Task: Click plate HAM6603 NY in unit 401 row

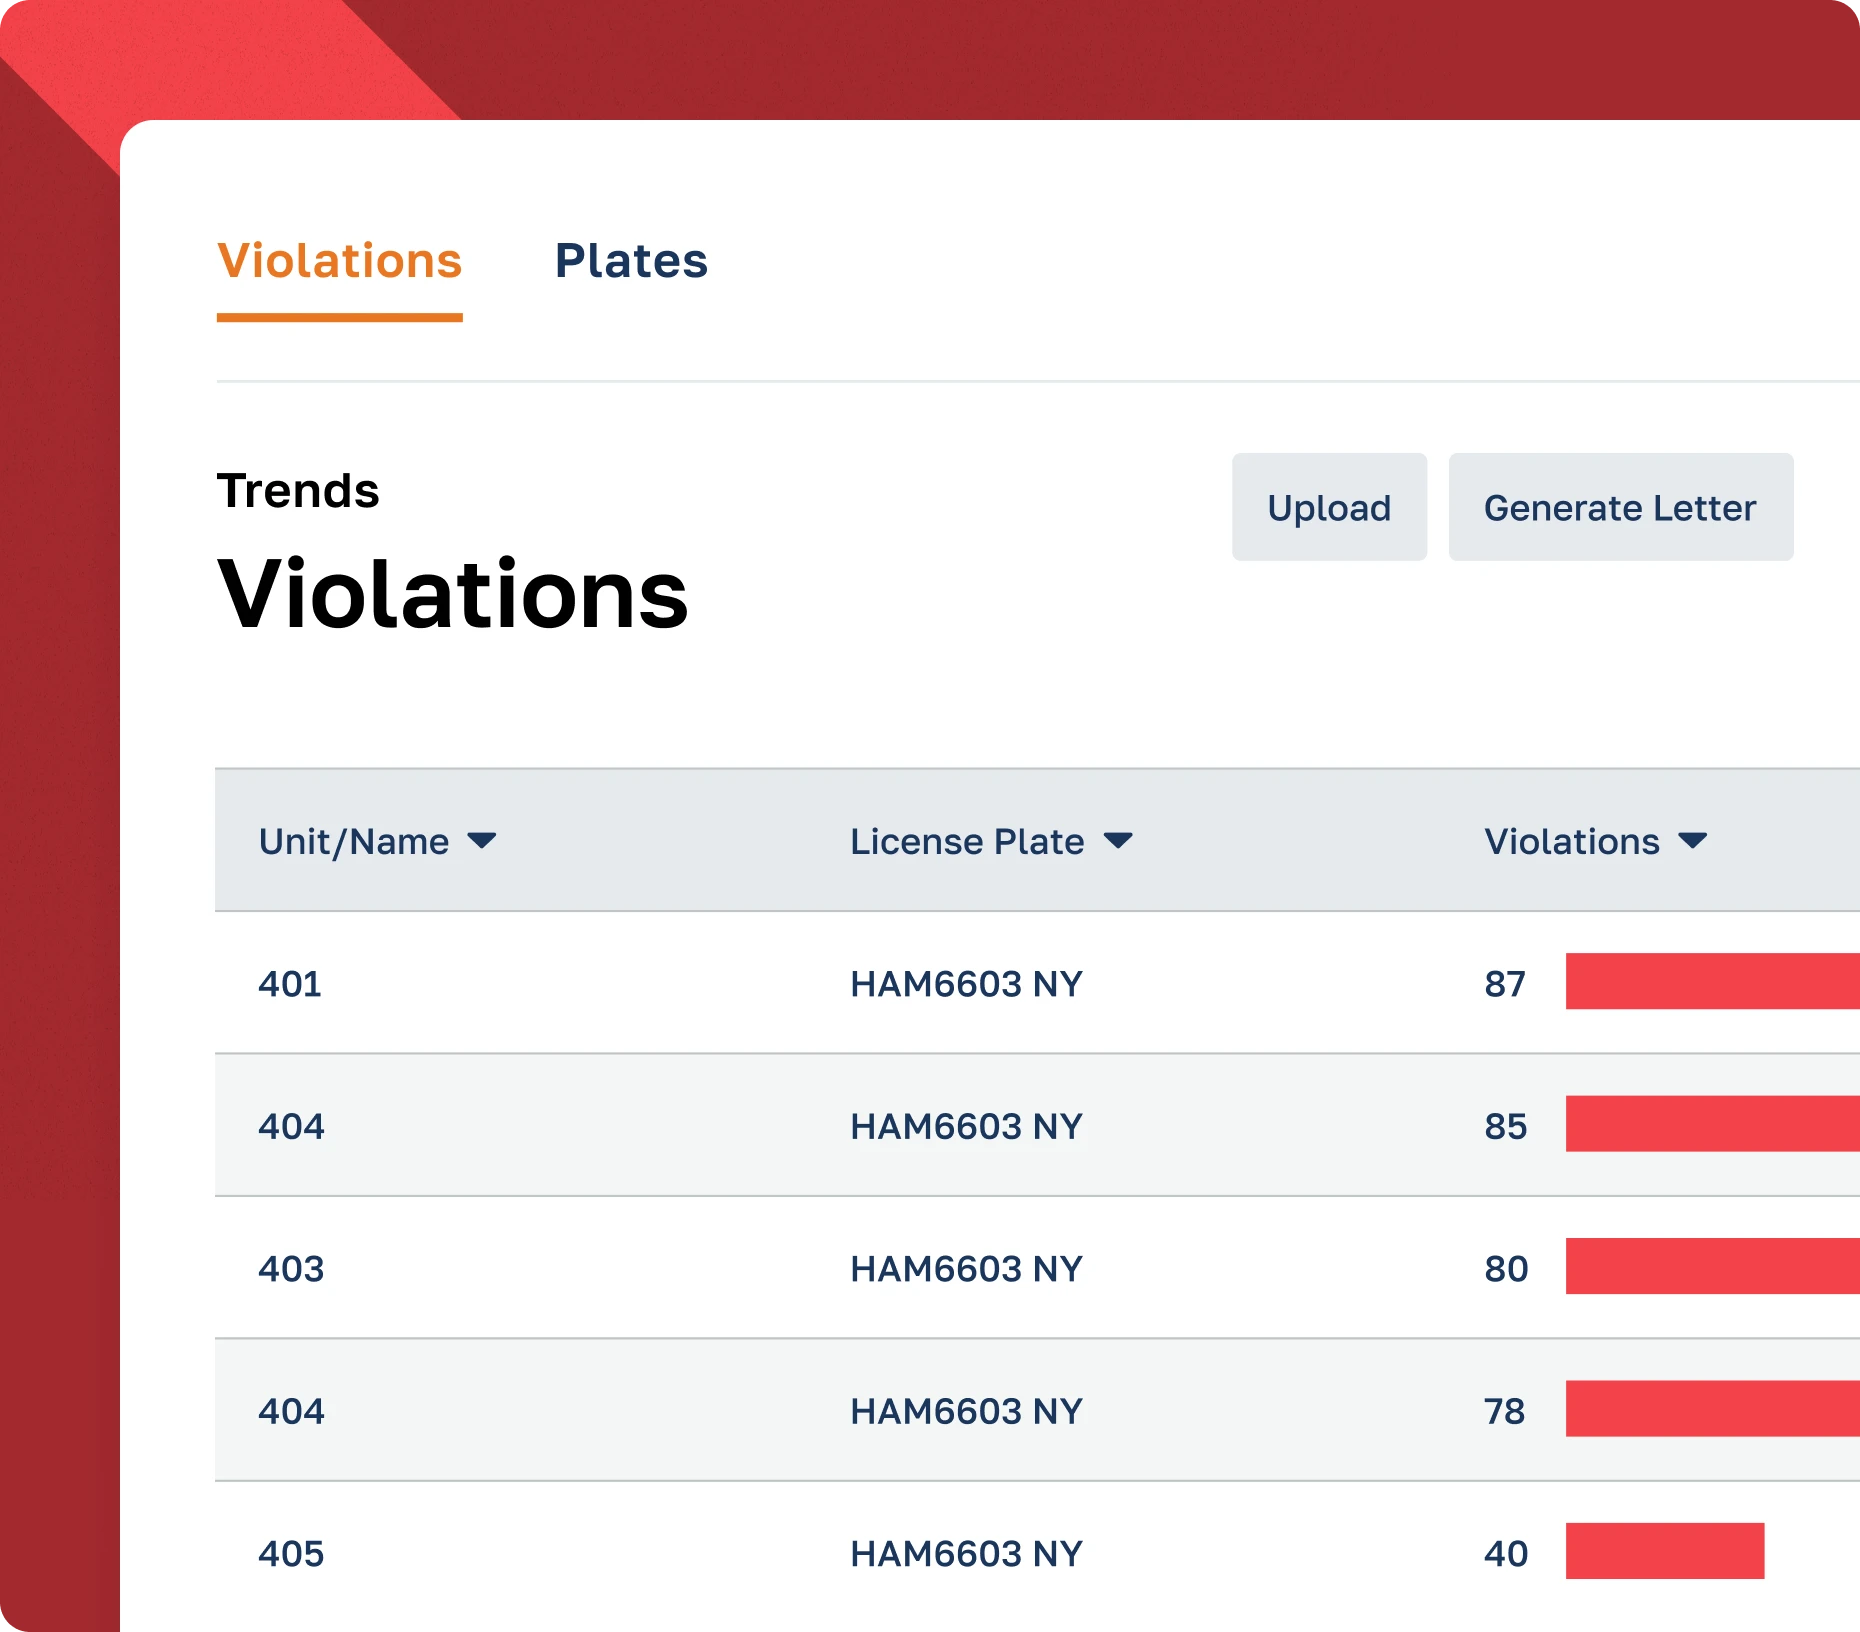Action: click(x=964, y=984)
